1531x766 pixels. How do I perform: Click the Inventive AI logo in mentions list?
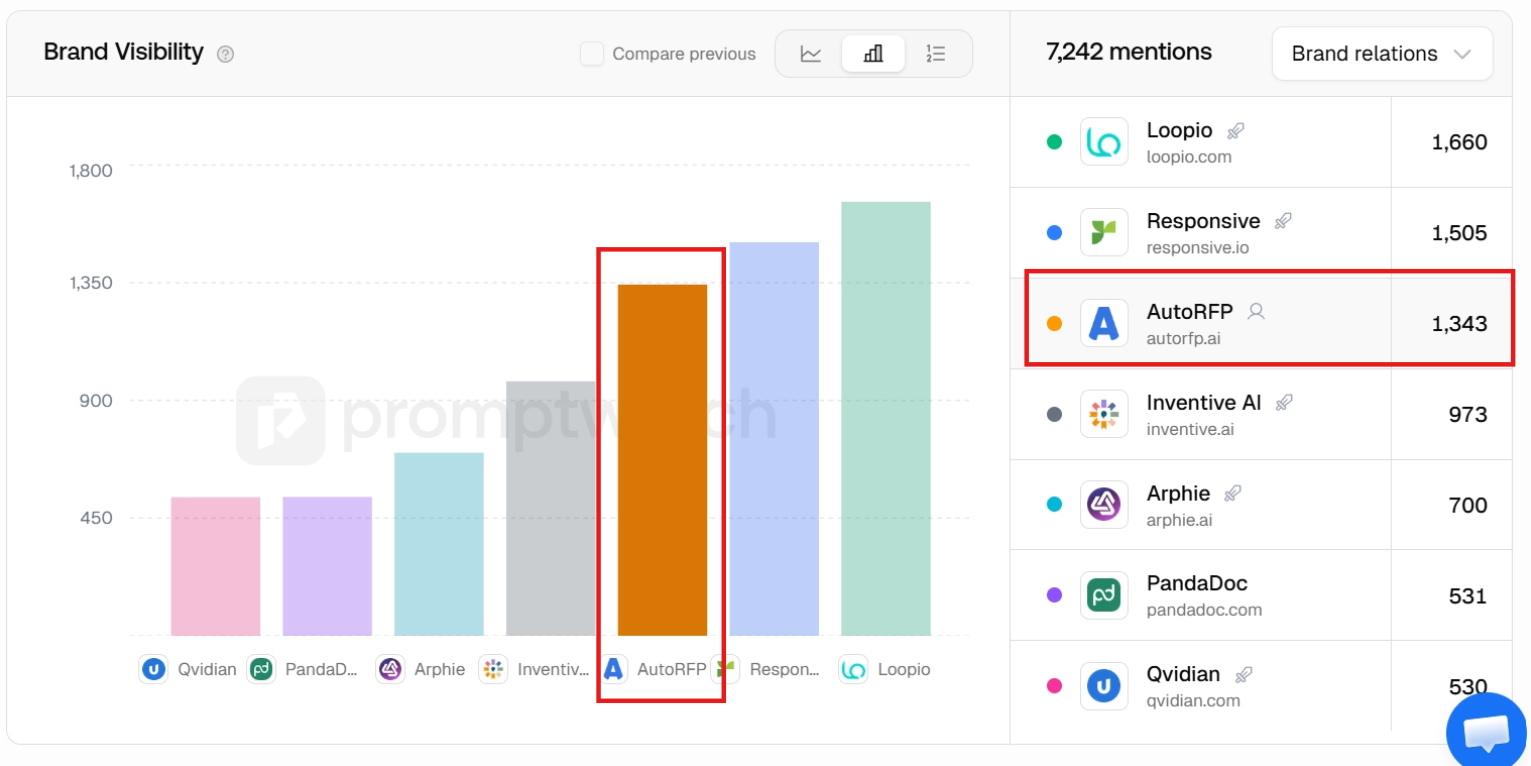tap(1104, 414)
